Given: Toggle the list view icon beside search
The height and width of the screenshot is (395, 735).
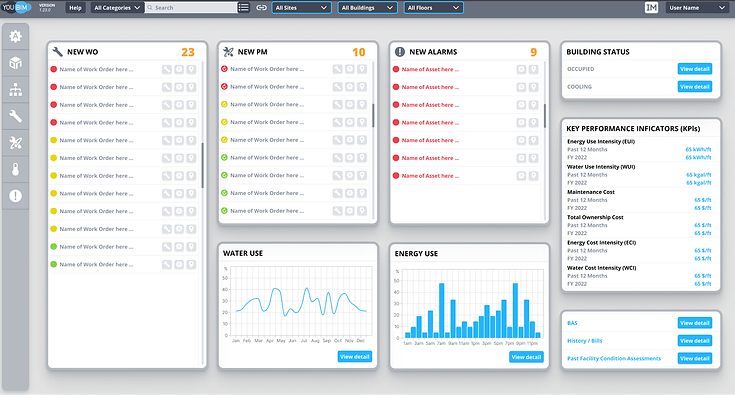Looking at the screenshot, I should tap(243, 7).
